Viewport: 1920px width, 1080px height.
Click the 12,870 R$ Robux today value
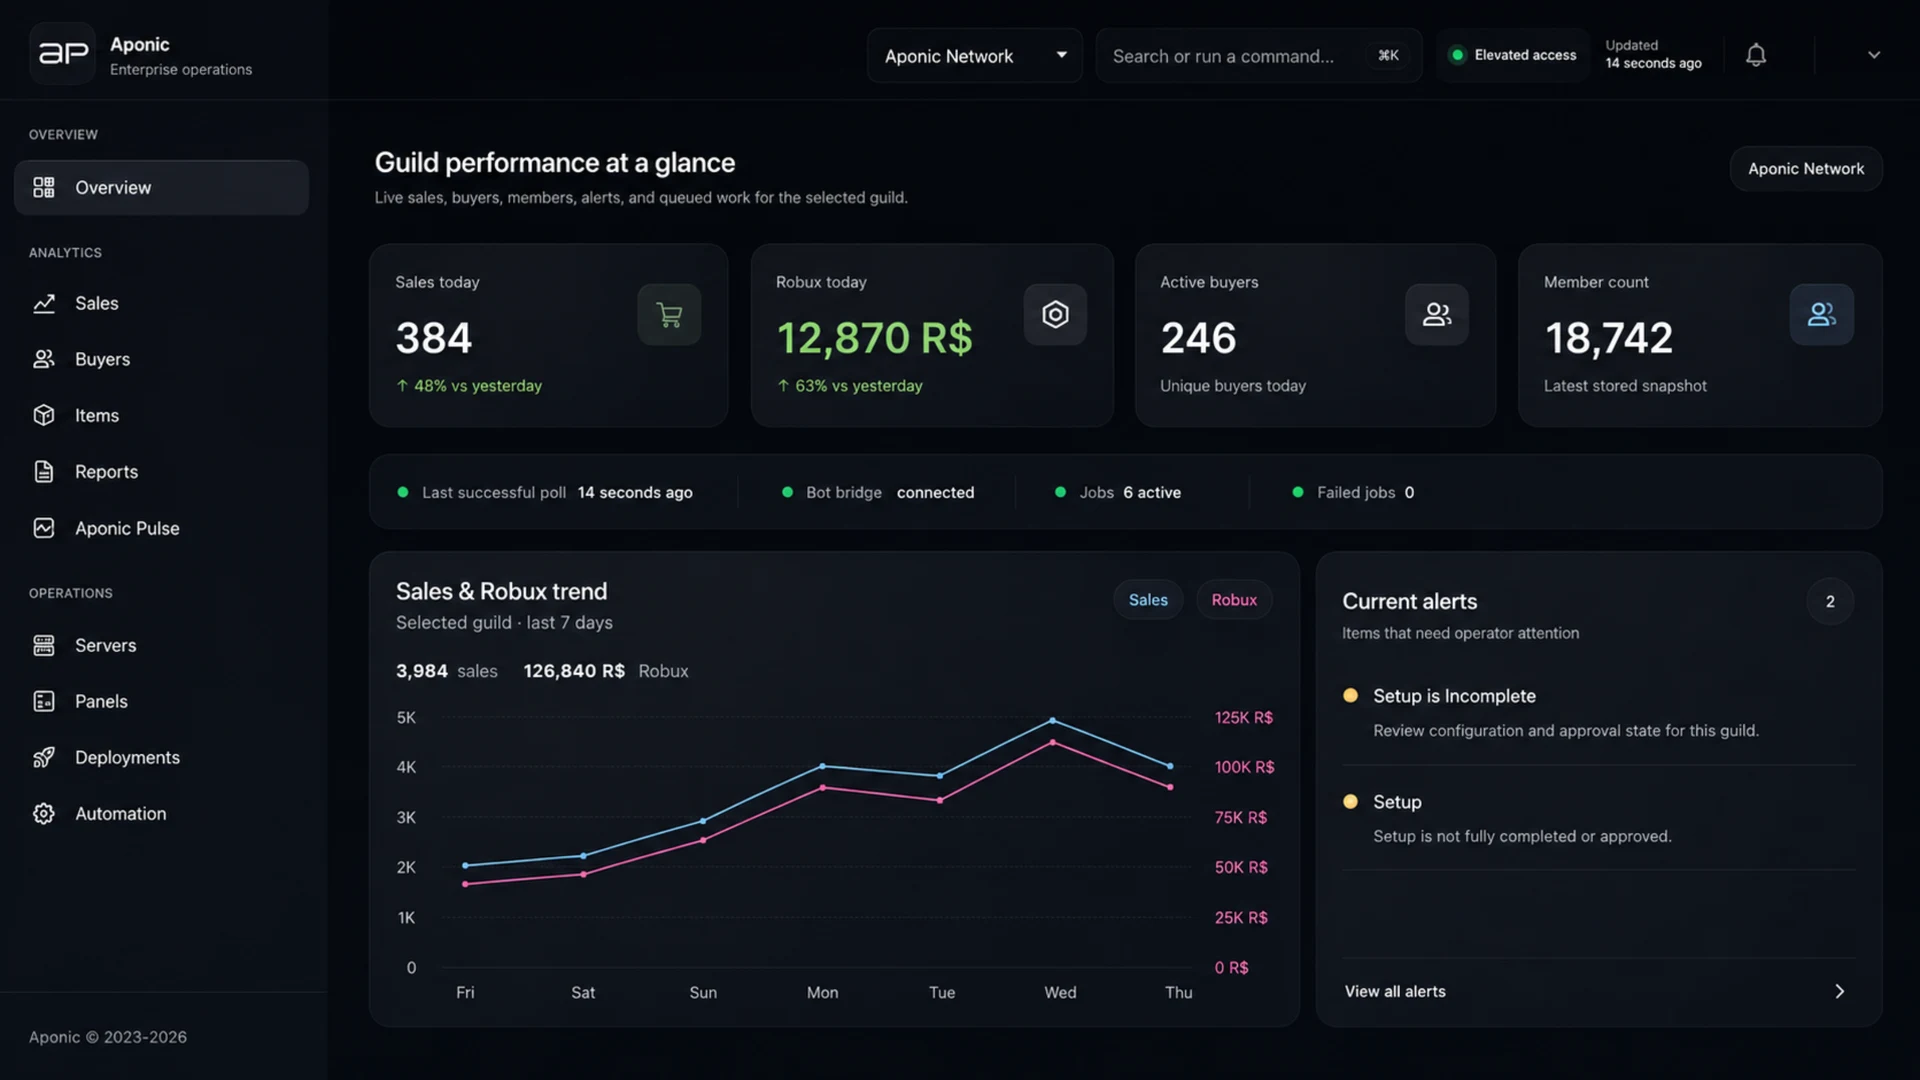874,338
